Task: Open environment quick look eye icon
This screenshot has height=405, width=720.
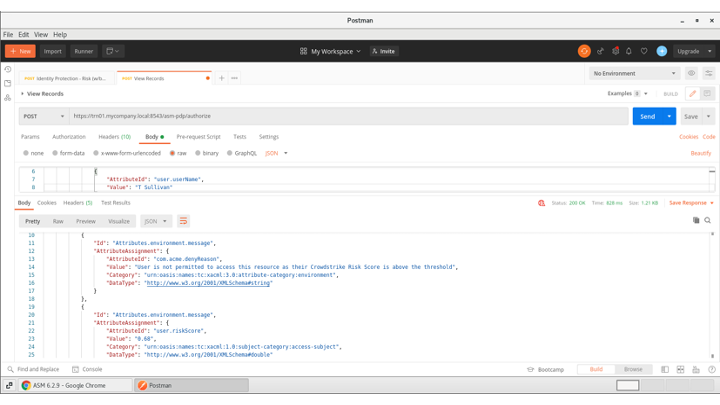Action: point(691,73)
